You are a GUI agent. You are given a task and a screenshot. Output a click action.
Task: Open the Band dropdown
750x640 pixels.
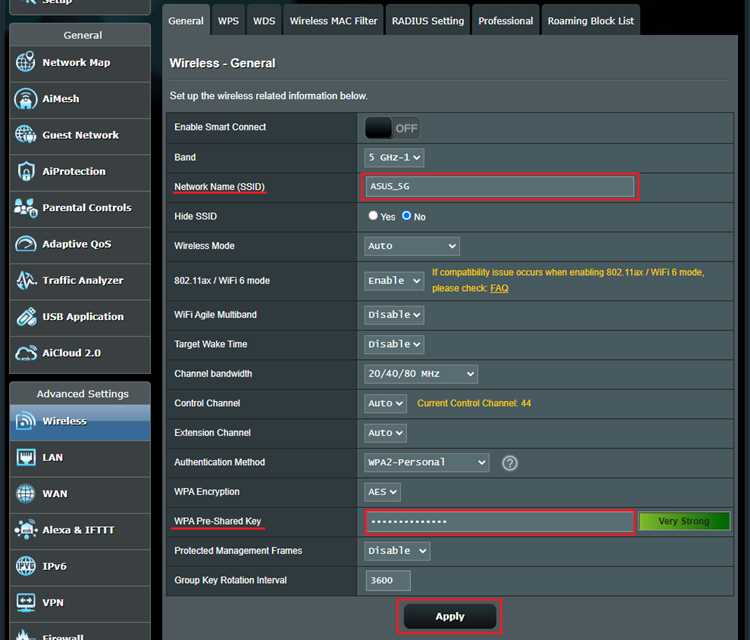coord(394,157)
